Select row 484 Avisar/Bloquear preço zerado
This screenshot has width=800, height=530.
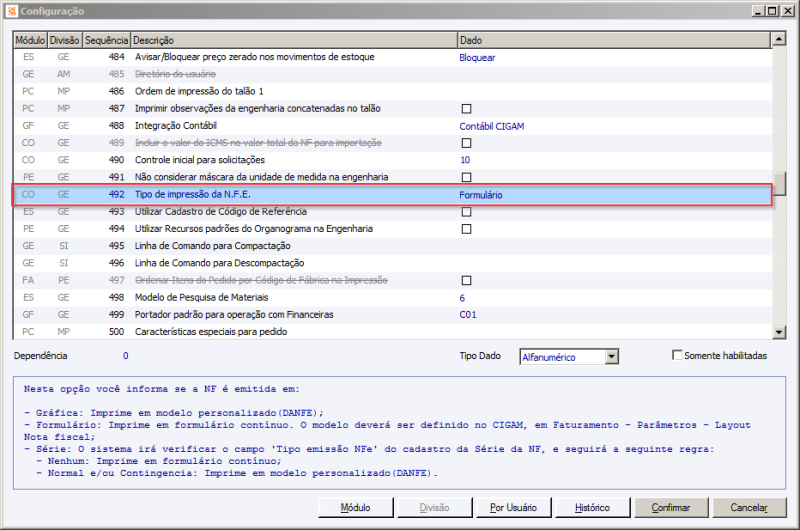392,57
